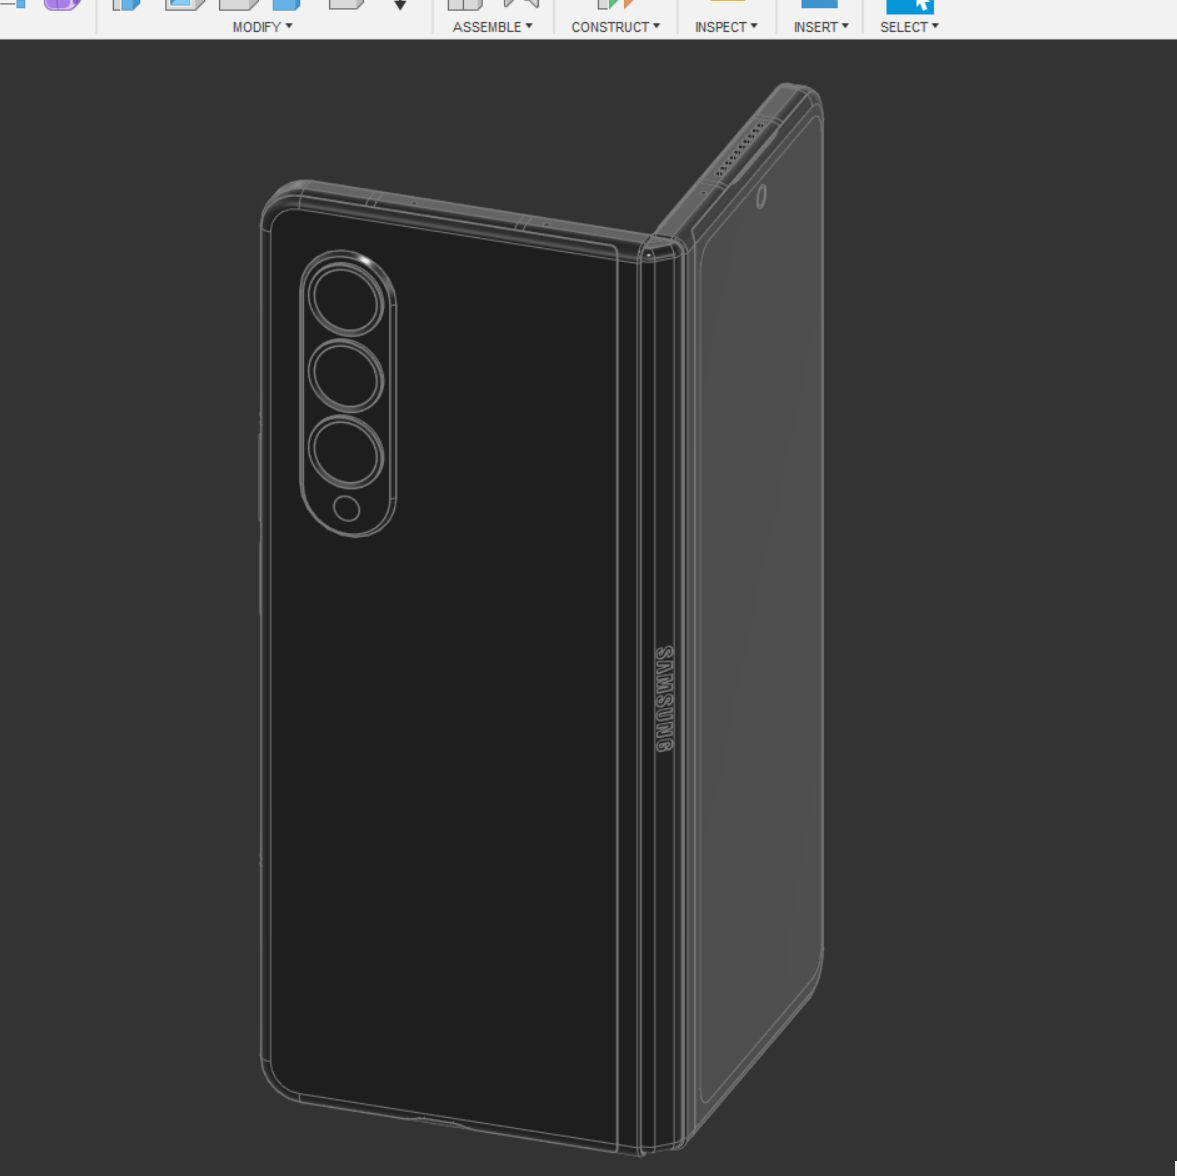1177x1176 pixels.
Task: Select the front screen punch-hole camera
Action: coord(761,197)
